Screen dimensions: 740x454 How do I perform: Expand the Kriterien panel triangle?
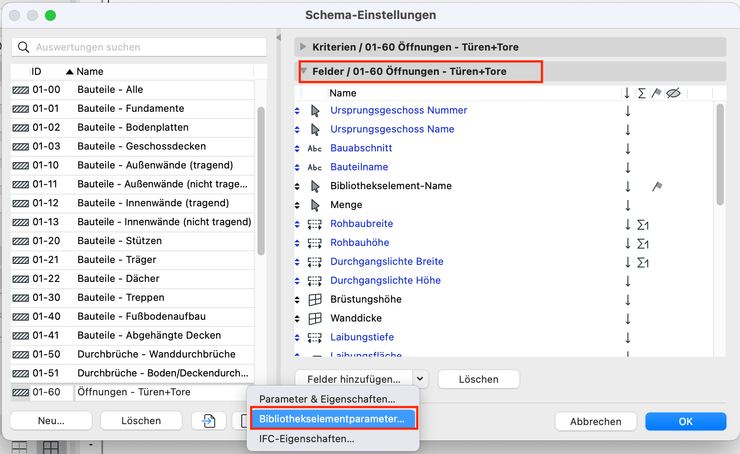point(303,47)
